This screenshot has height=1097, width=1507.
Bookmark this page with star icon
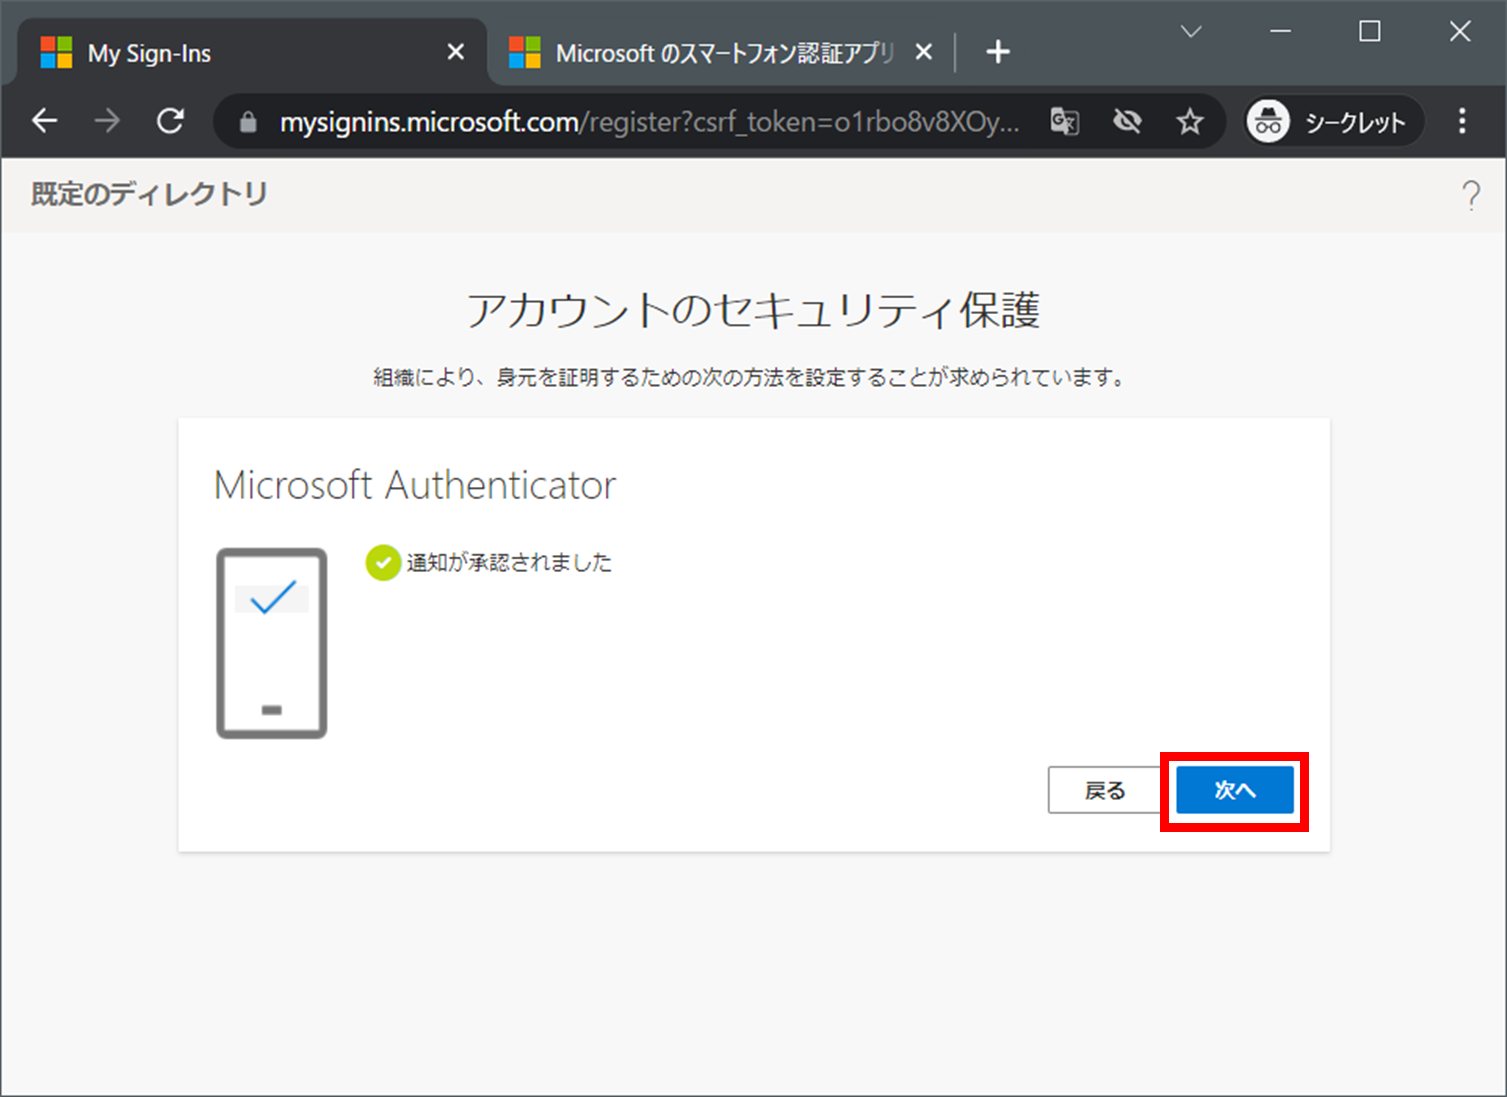pyautogui.click(x=1190, y=122)
